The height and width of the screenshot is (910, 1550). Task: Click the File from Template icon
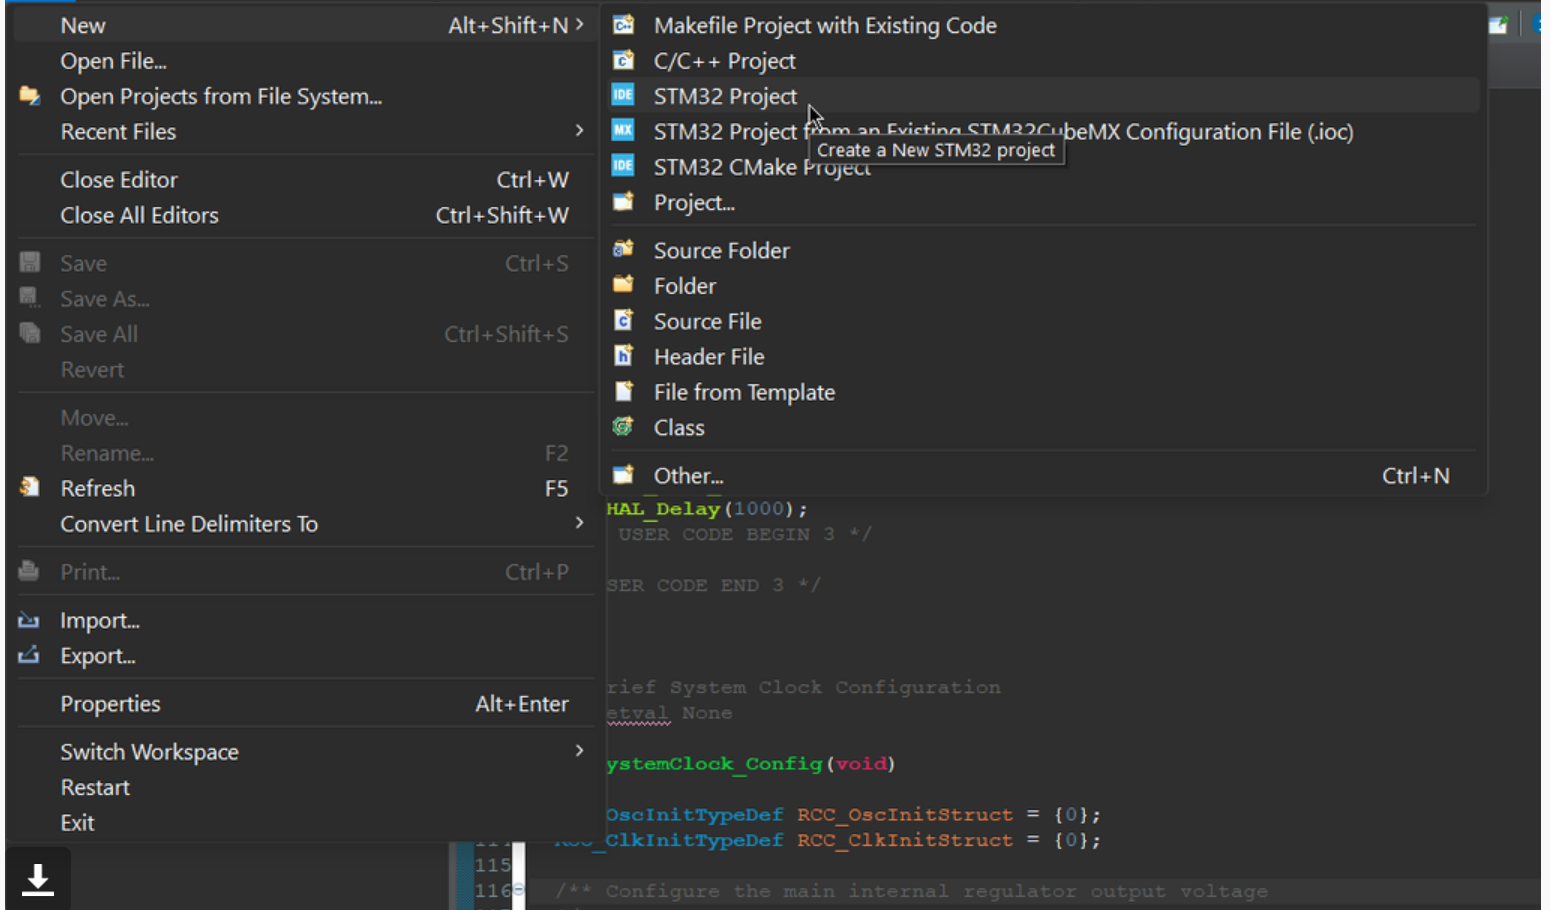pos(623,391)
